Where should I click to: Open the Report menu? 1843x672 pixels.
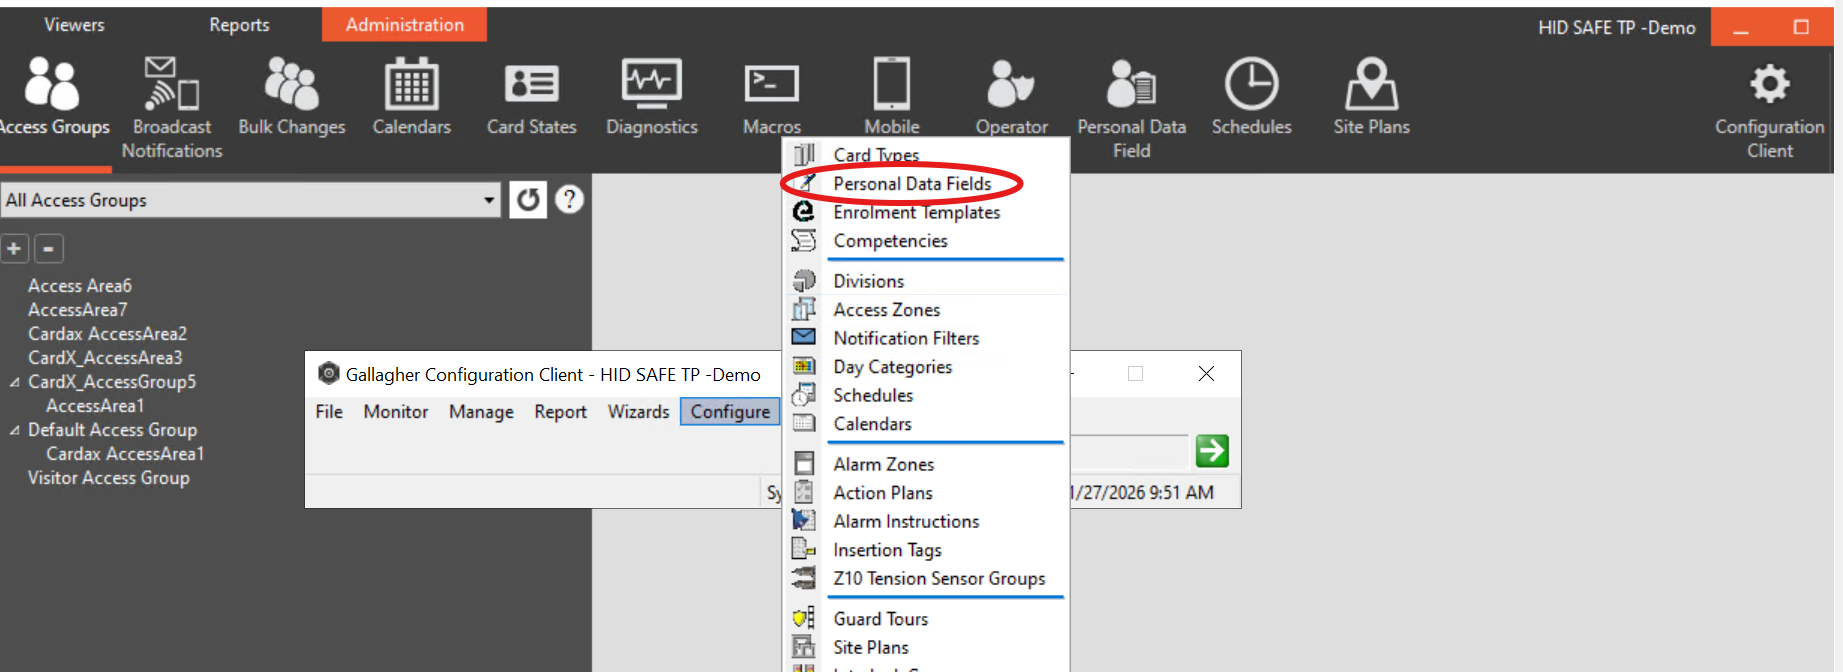click(x=560, y=412)
